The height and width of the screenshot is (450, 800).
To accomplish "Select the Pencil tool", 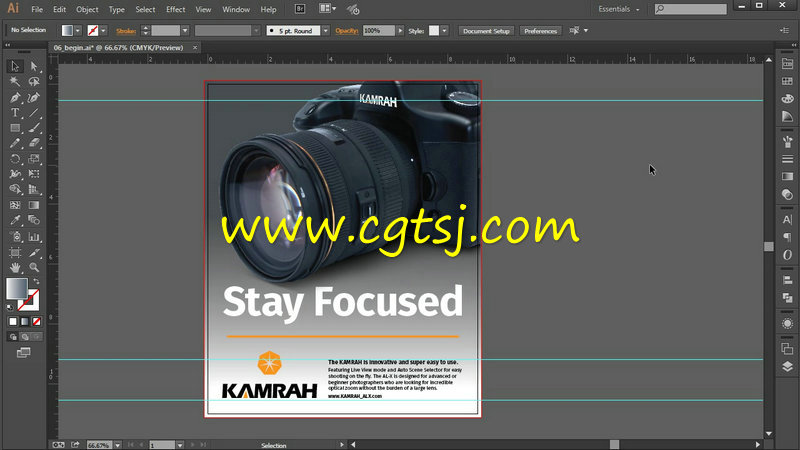I will pos(15,143).
